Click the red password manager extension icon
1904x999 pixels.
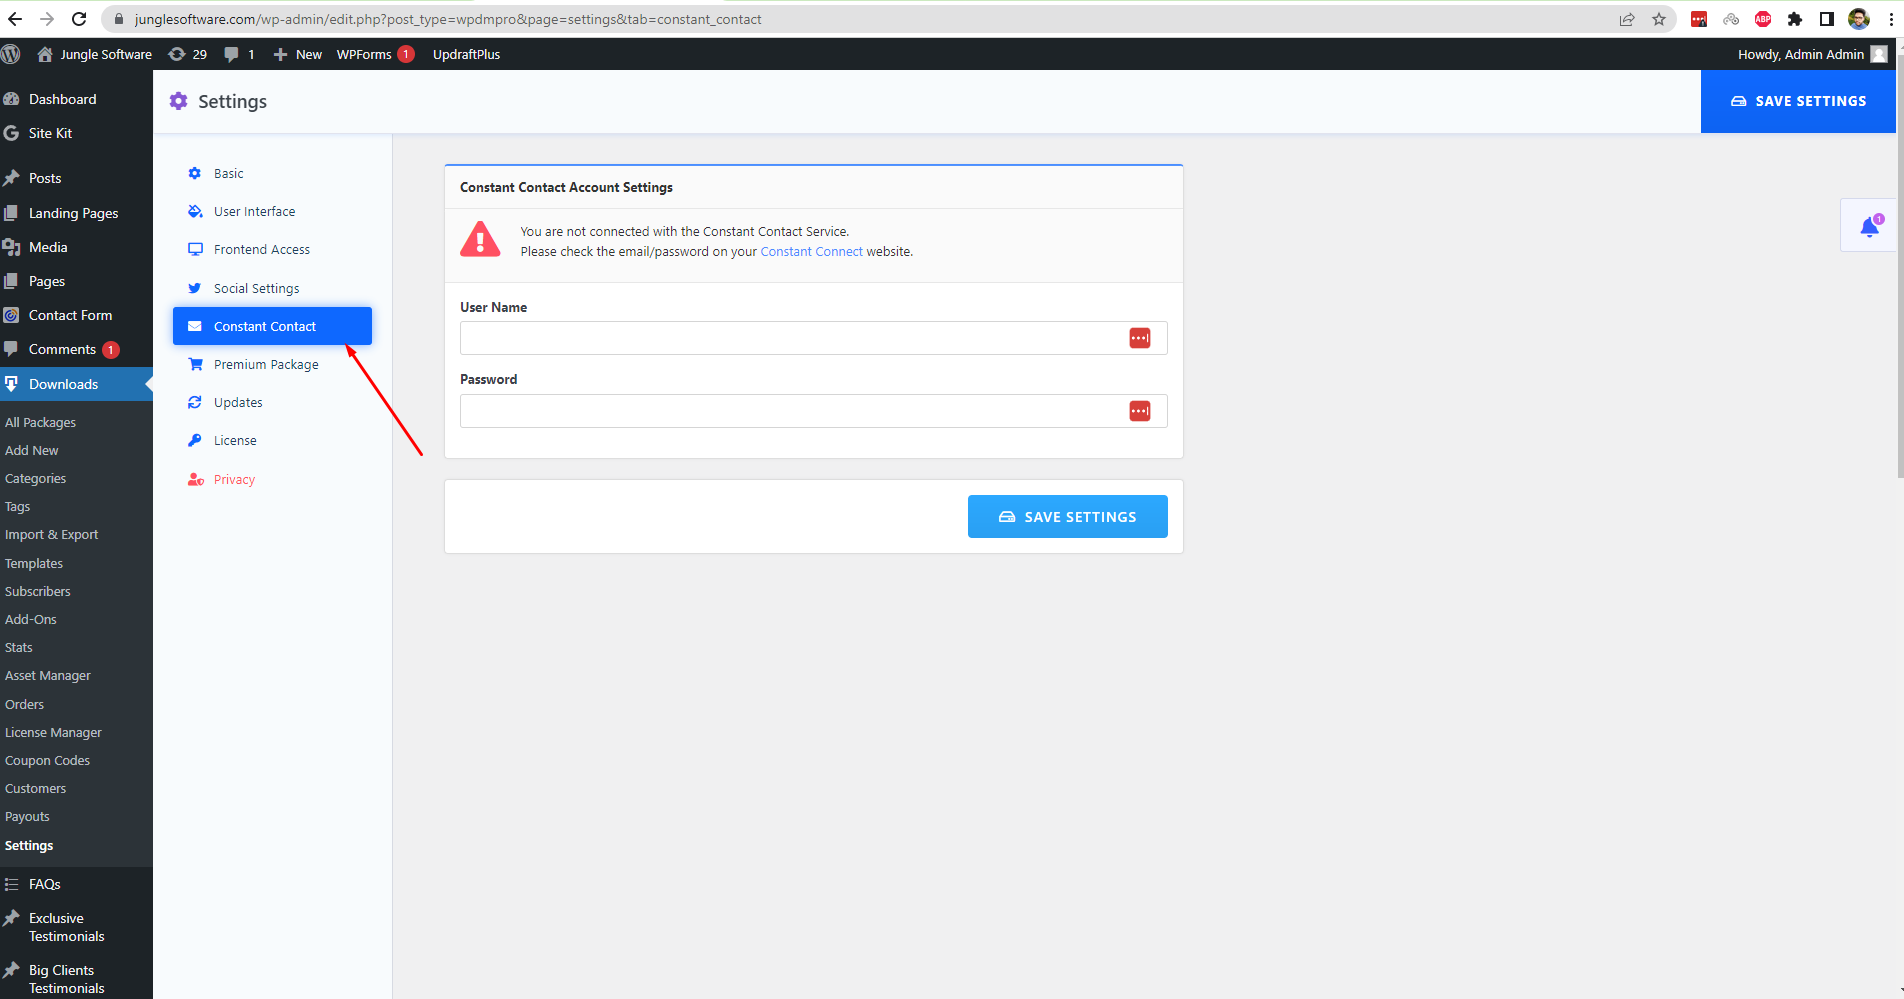[x=1699, y=19]
